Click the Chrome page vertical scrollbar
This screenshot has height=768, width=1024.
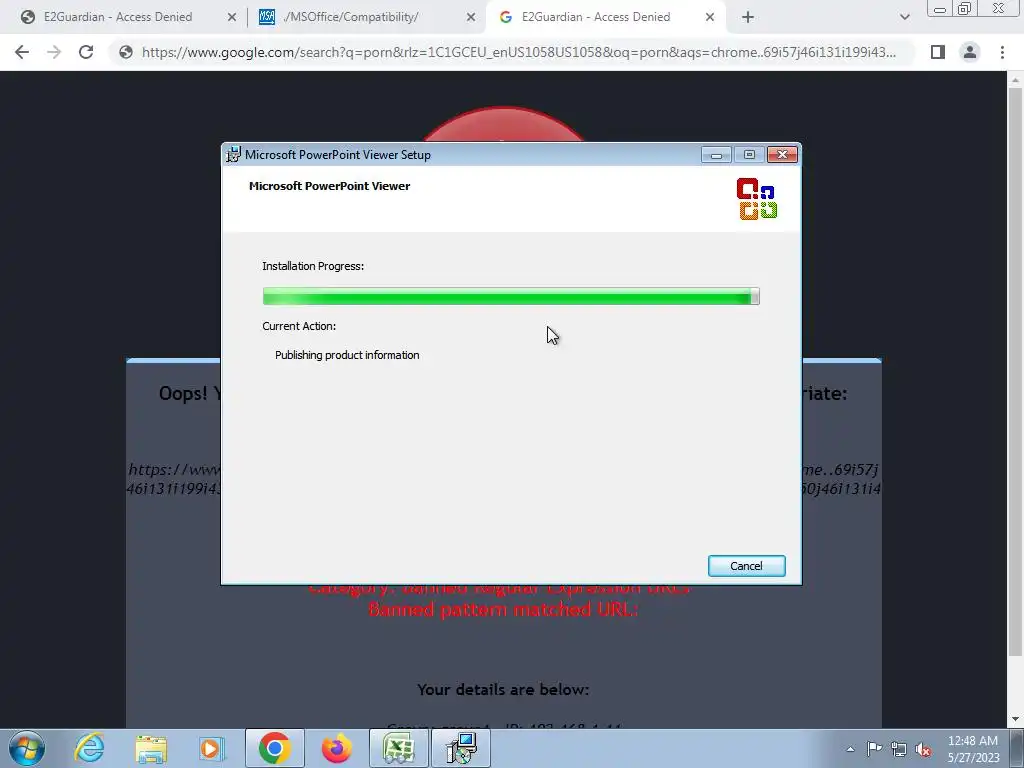pos(1015,372)
